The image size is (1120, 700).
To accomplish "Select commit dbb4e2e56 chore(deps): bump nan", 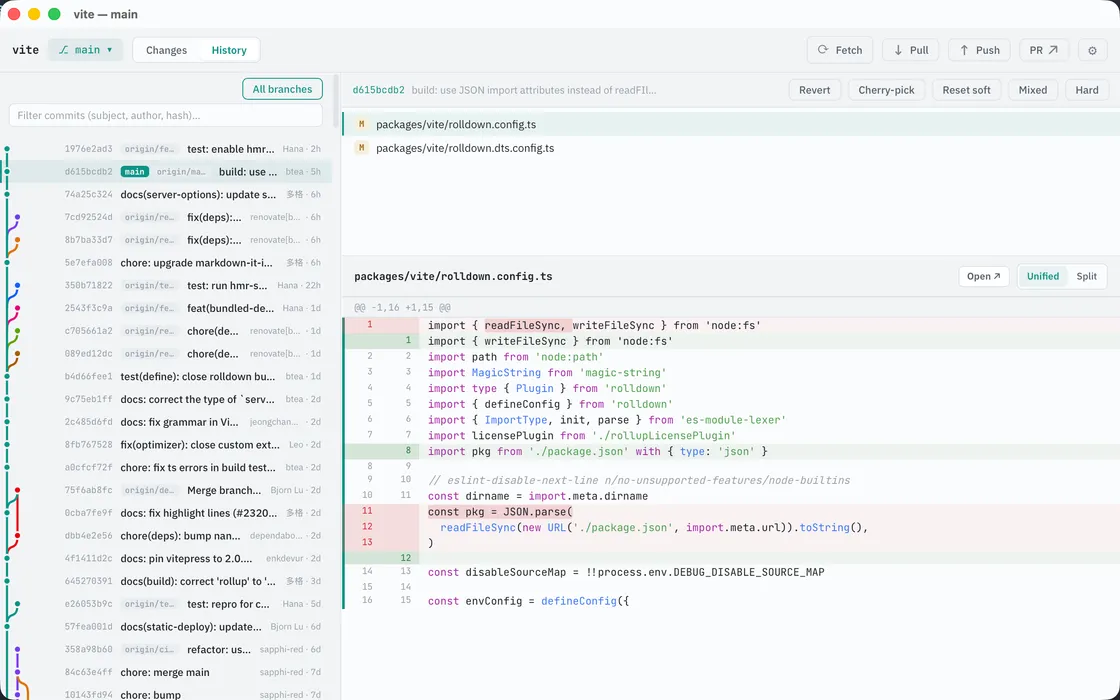I will pos(166,536).
